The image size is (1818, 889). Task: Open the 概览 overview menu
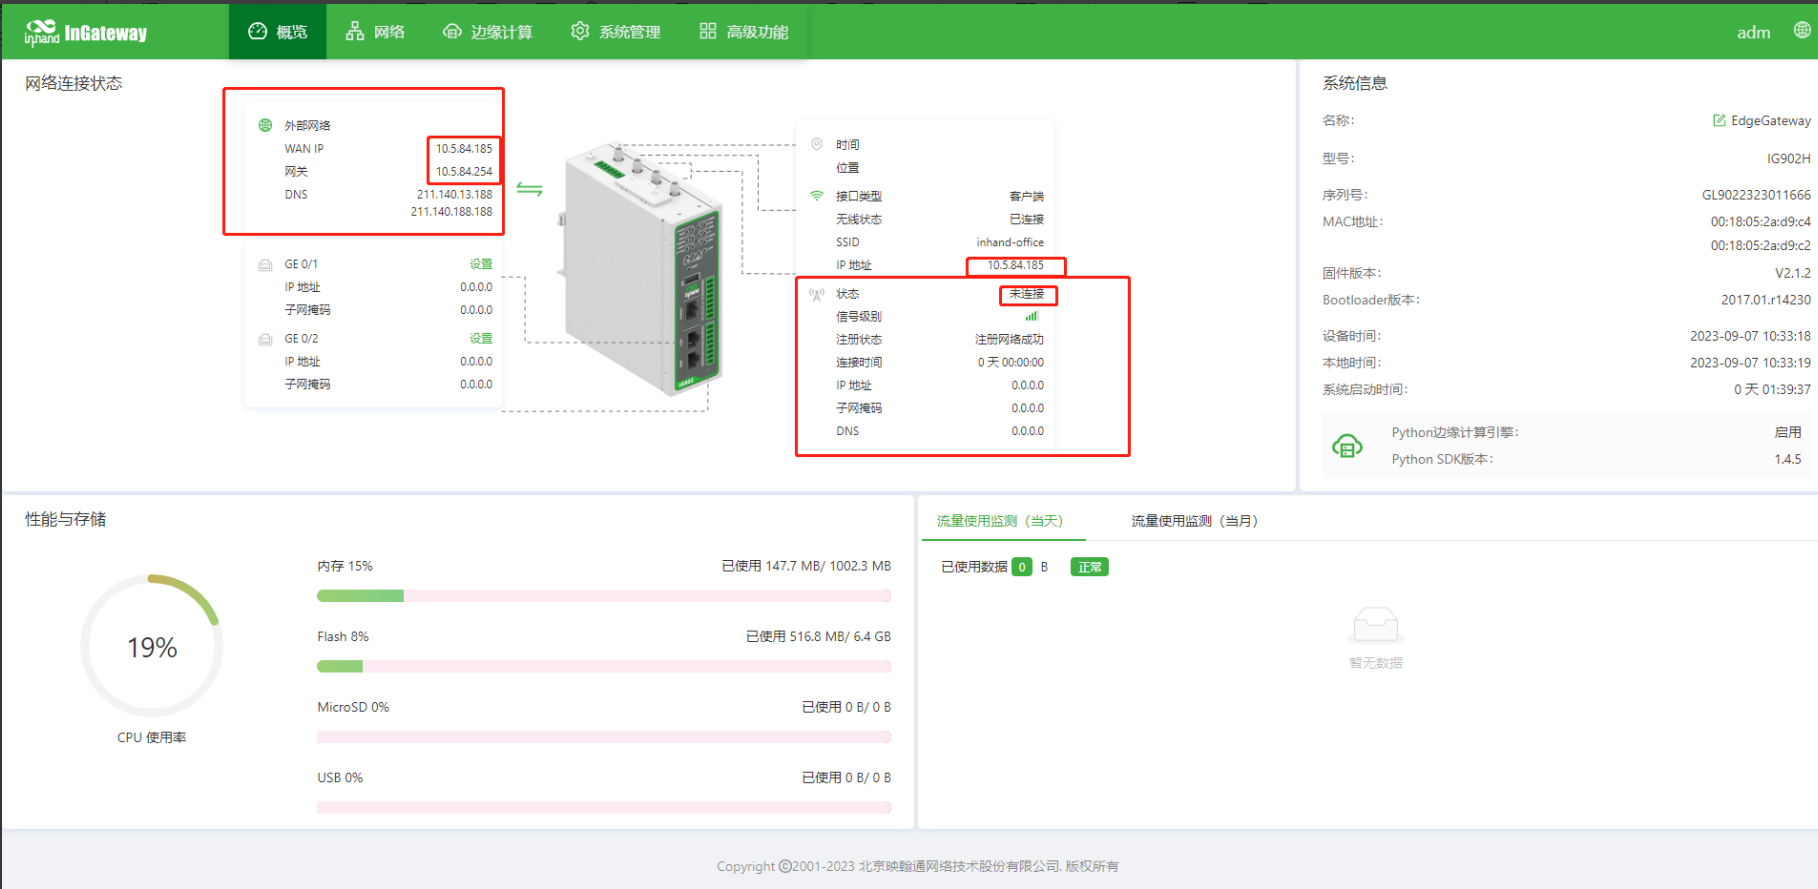coord(278,32)
